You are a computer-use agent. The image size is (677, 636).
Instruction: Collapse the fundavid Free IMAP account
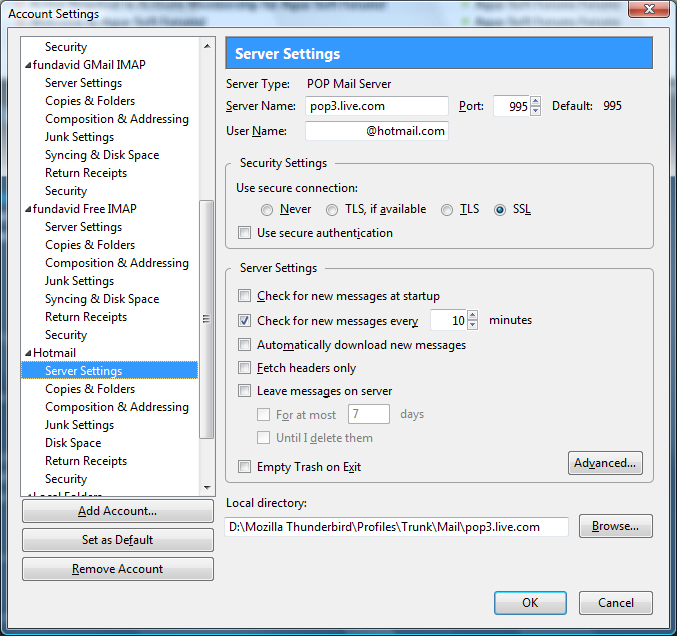pyautogui.click(x=27, y=209)
